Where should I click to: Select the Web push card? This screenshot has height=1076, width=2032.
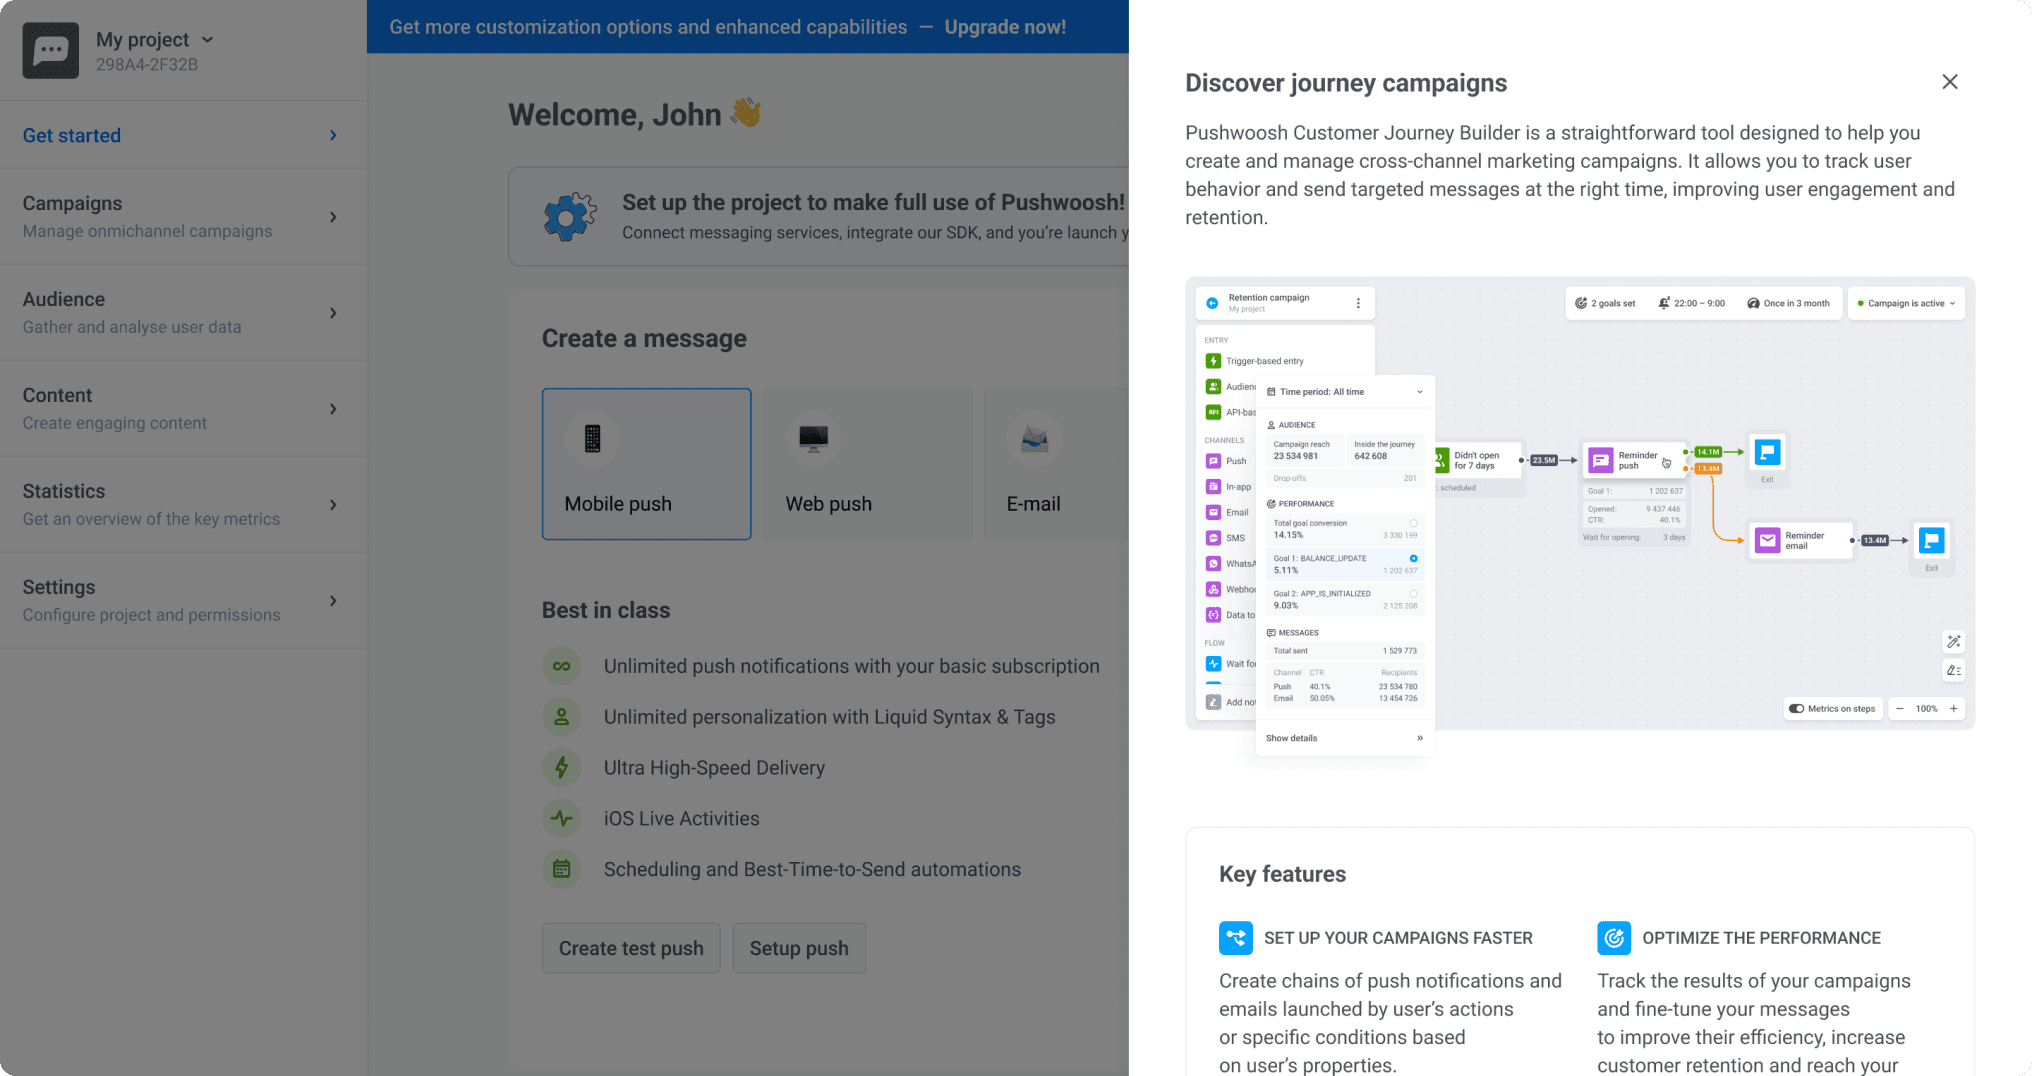click(x=867, y=464)
